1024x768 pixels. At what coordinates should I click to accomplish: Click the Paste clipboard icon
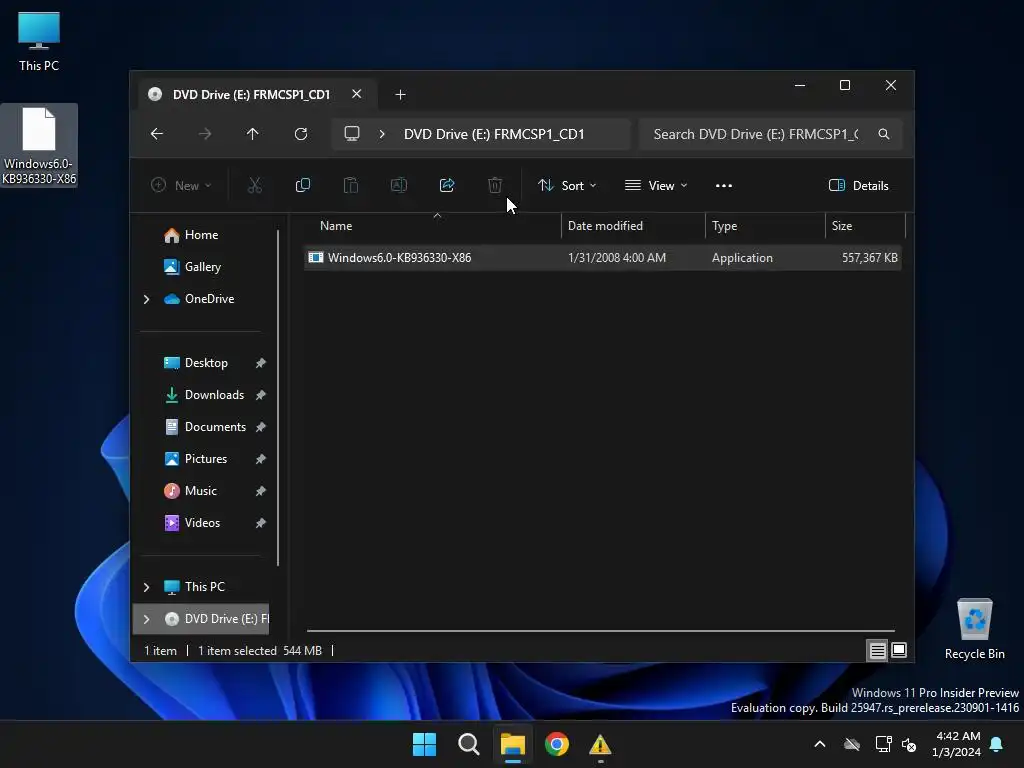(x=351, y=185)
